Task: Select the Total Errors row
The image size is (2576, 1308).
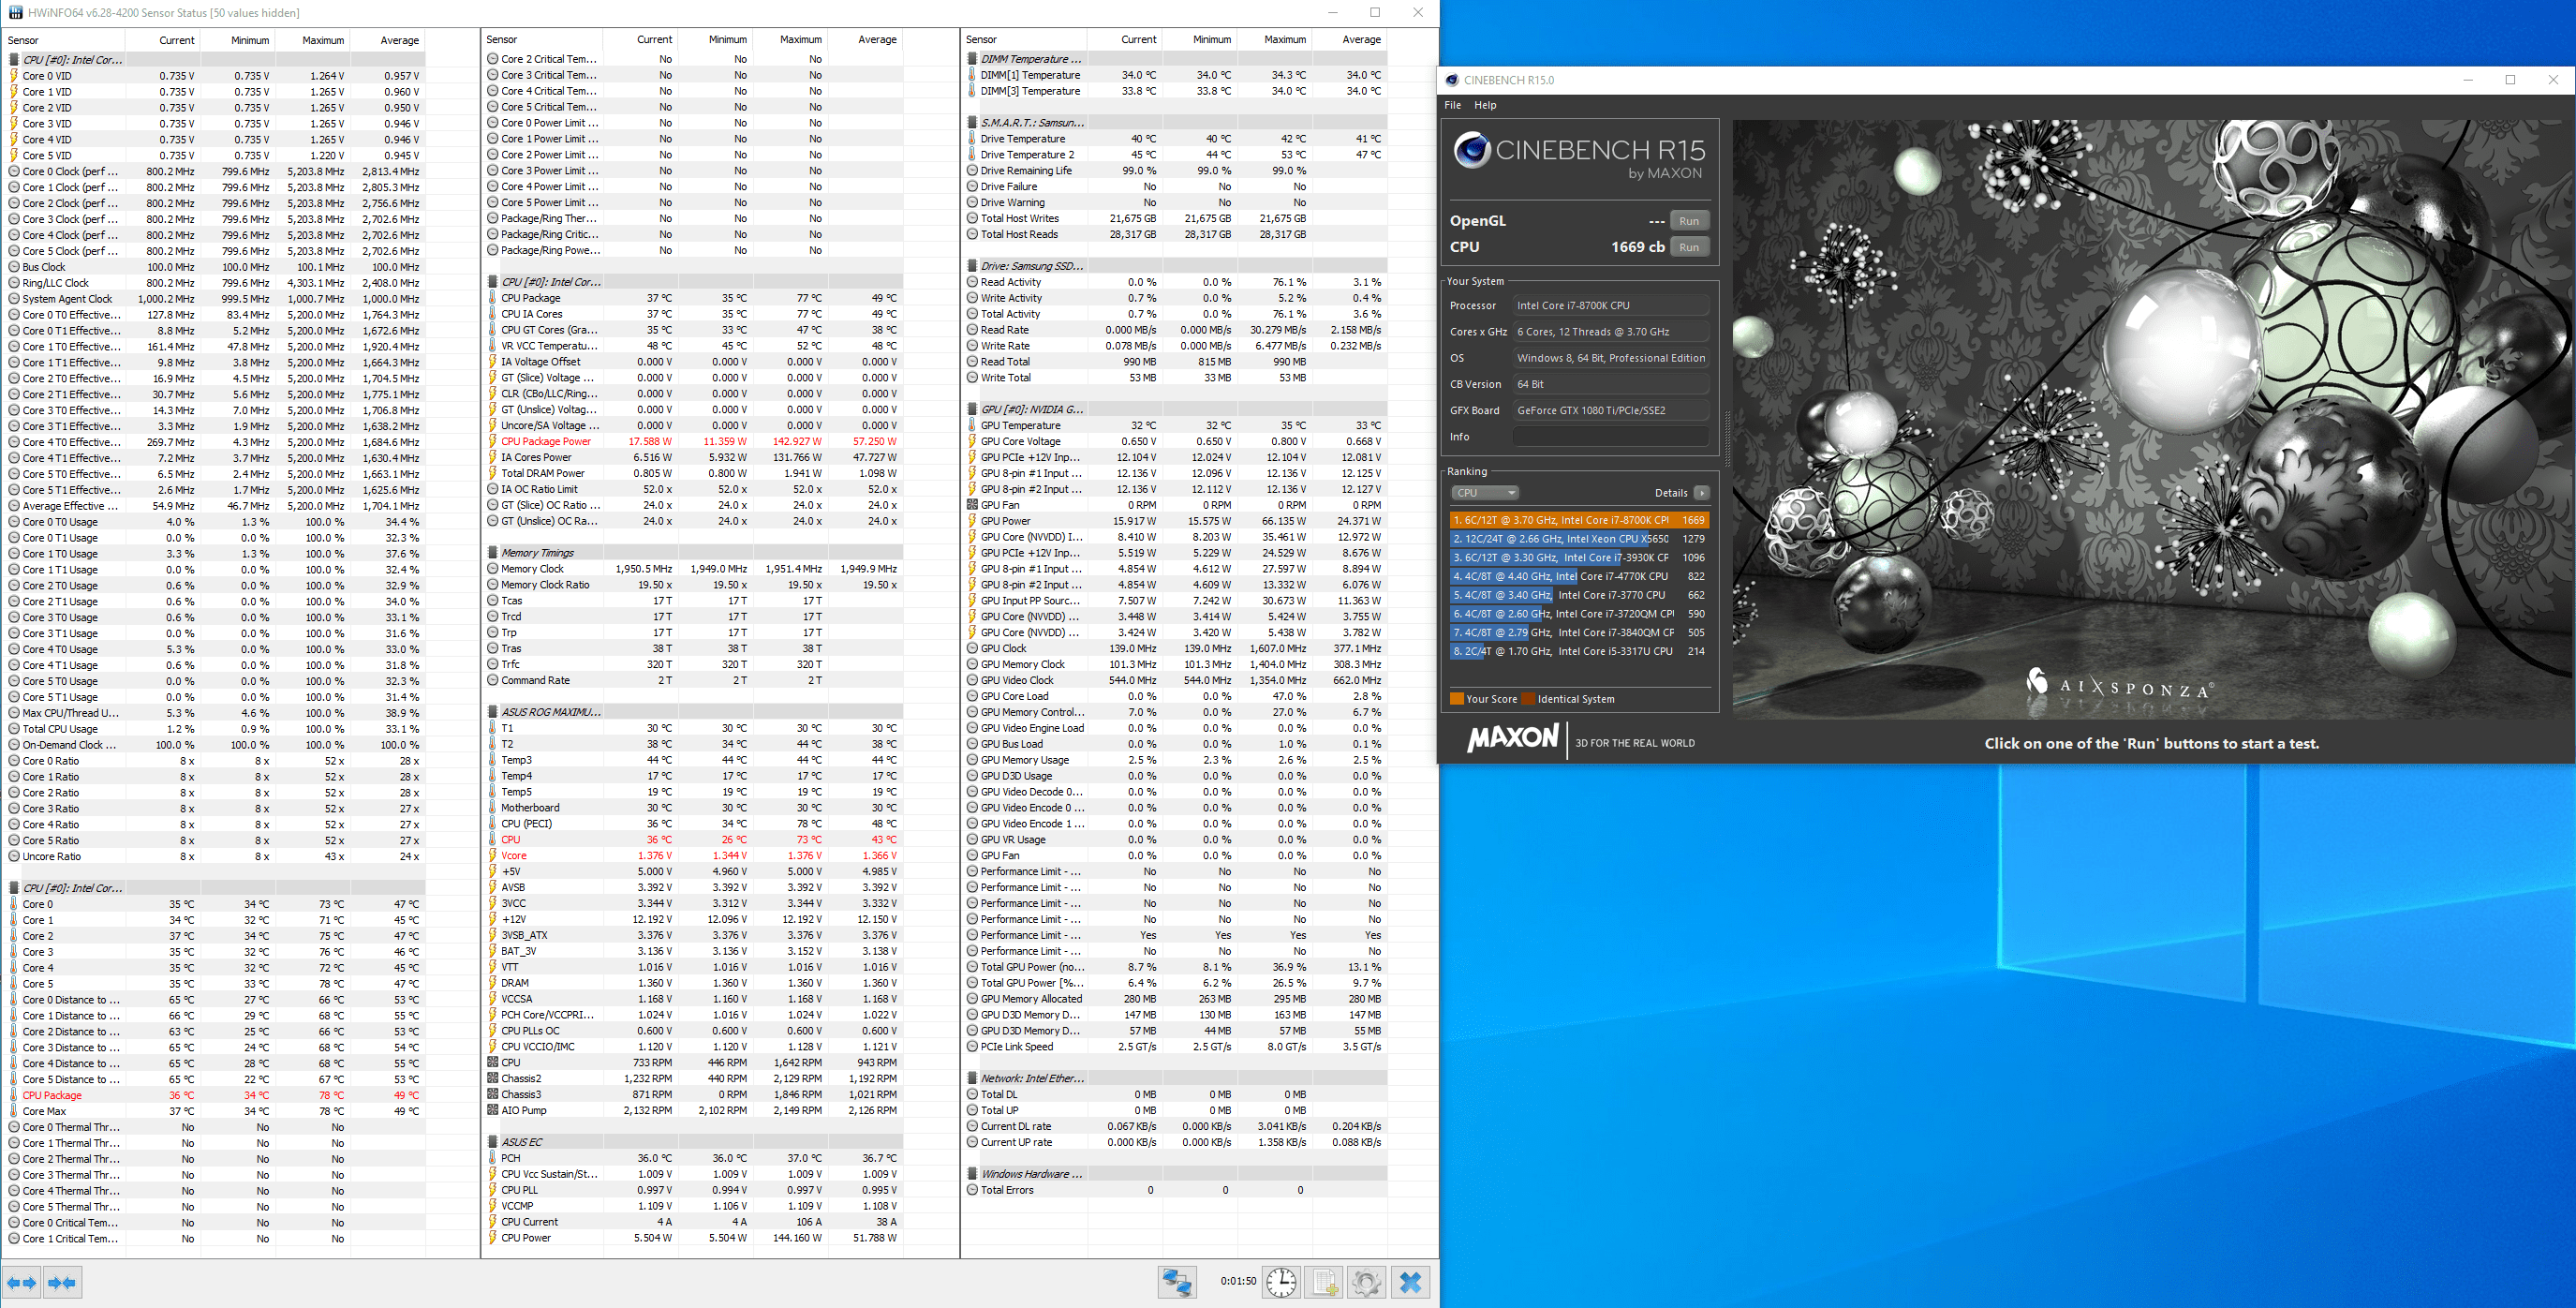Action: tap(1174, 1190)
